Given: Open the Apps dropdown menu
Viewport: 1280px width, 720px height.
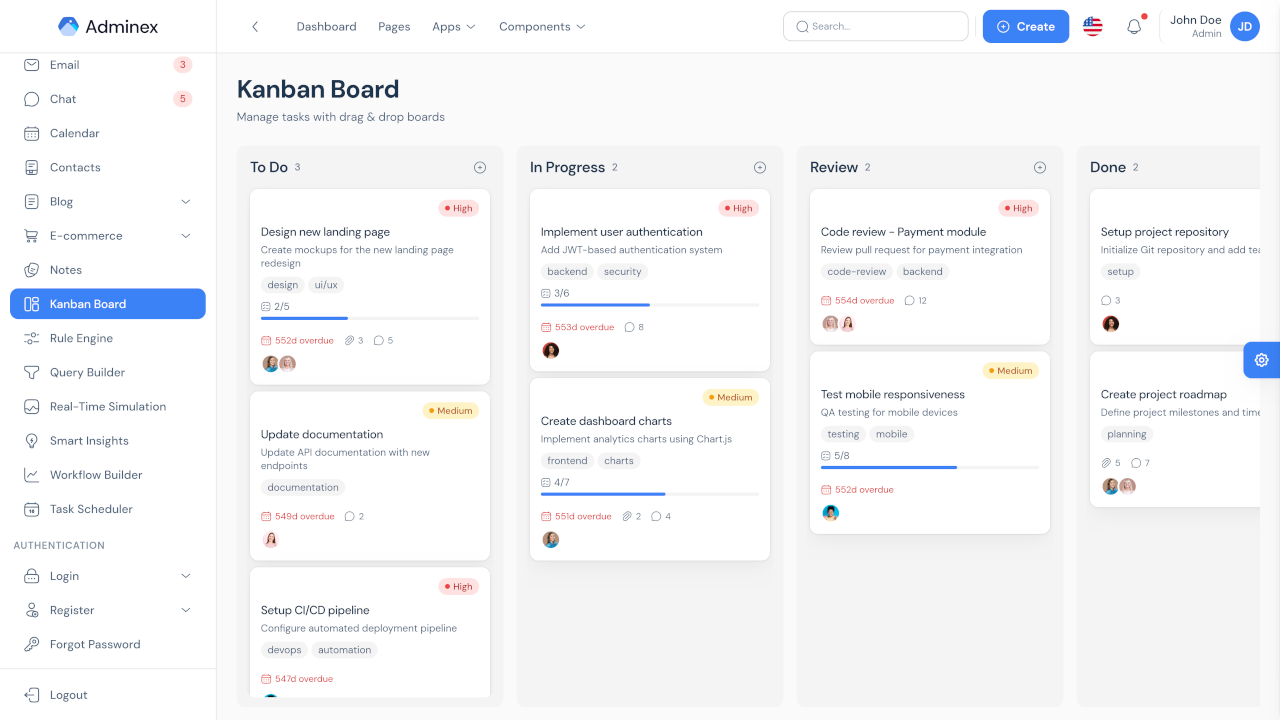Looking at the screenshot, I should [x=454, y=27].
